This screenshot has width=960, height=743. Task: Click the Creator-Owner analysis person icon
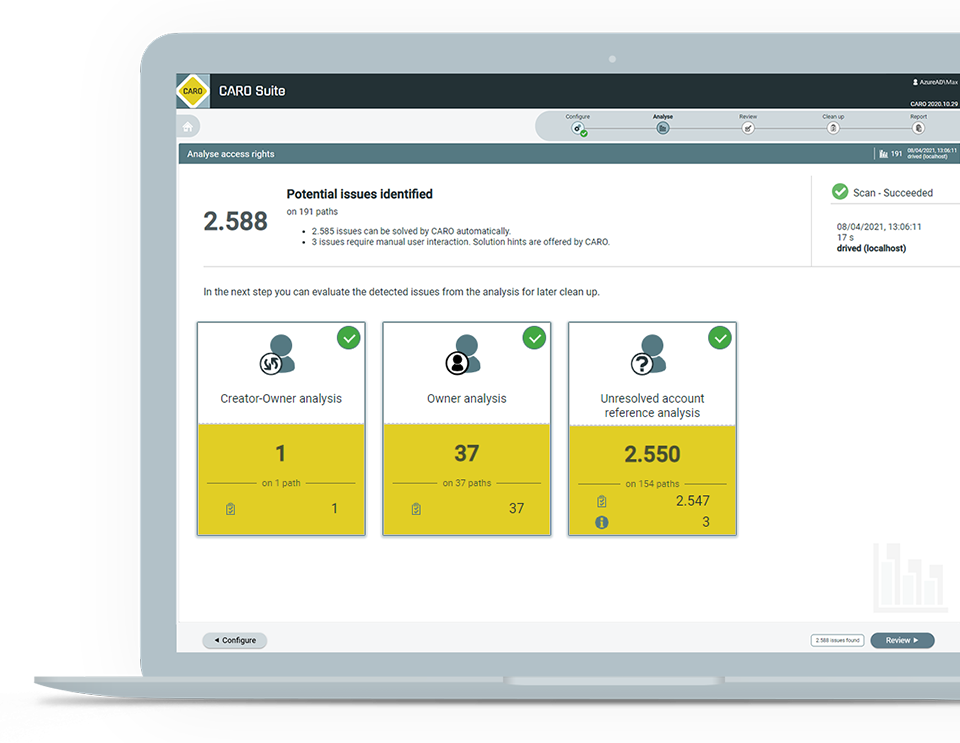[x=278, y=354]
